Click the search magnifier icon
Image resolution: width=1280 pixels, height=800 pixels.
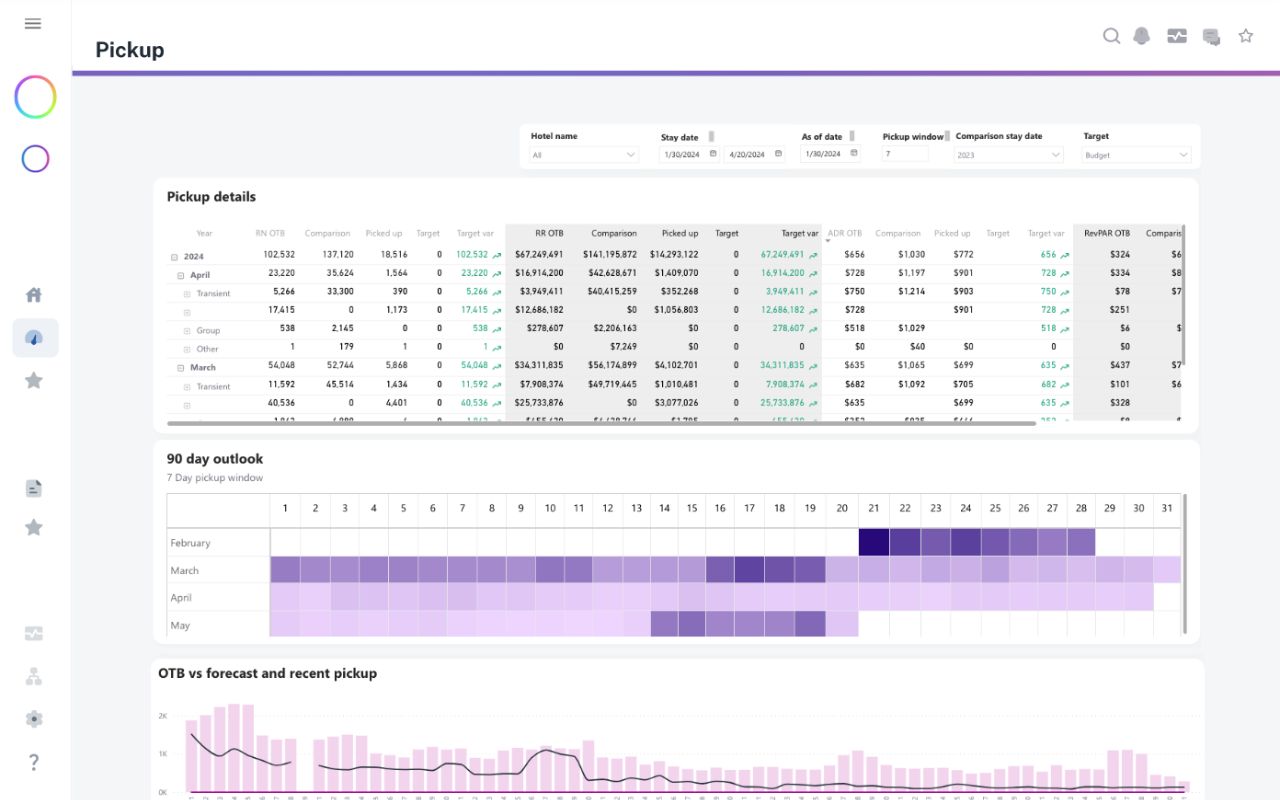tap(1111, 36)
